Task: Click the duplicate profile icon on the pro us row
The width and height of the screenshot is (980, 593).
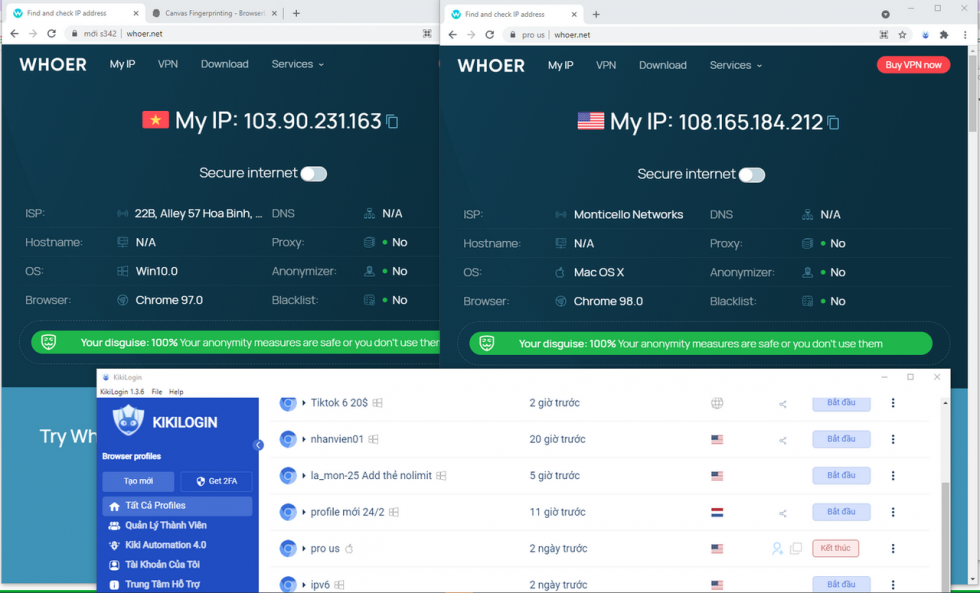Action: tap(796, 548)
